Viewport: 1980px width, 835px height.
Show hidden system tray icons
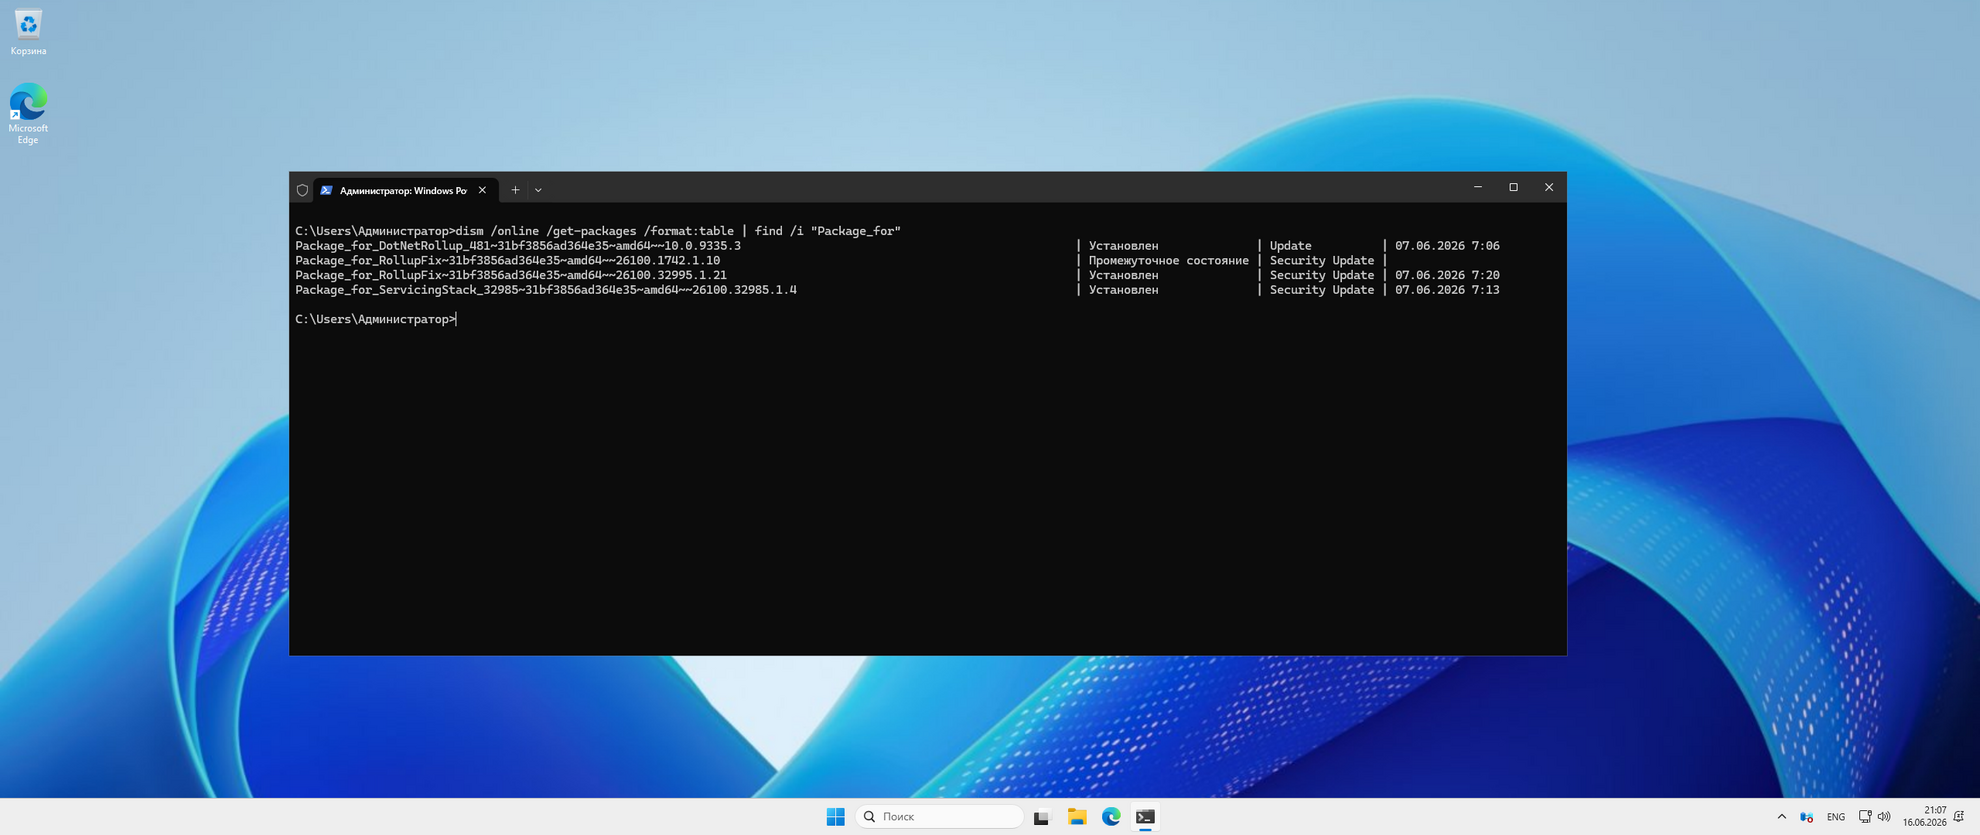[x=1781, y=817]
